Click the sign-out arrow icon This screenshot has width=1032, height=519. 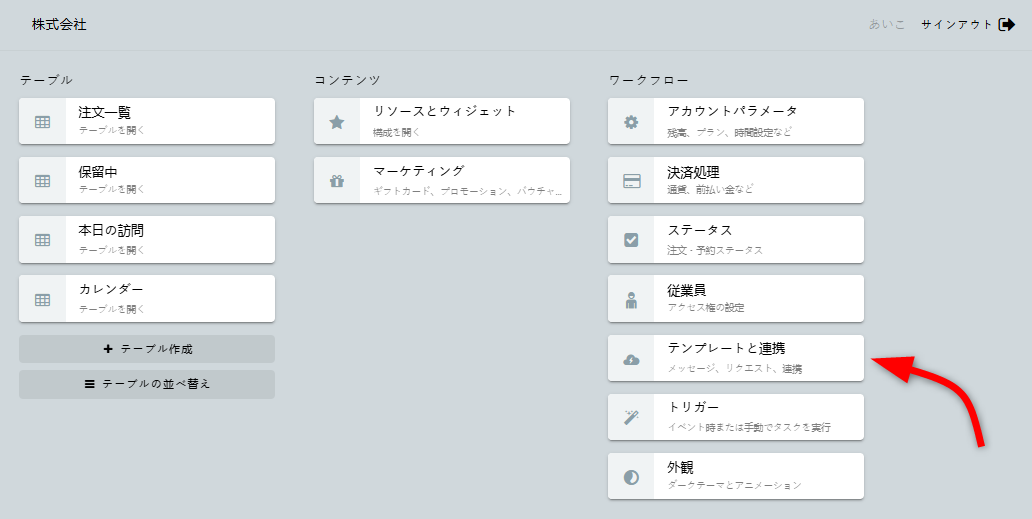point(1007,24)
